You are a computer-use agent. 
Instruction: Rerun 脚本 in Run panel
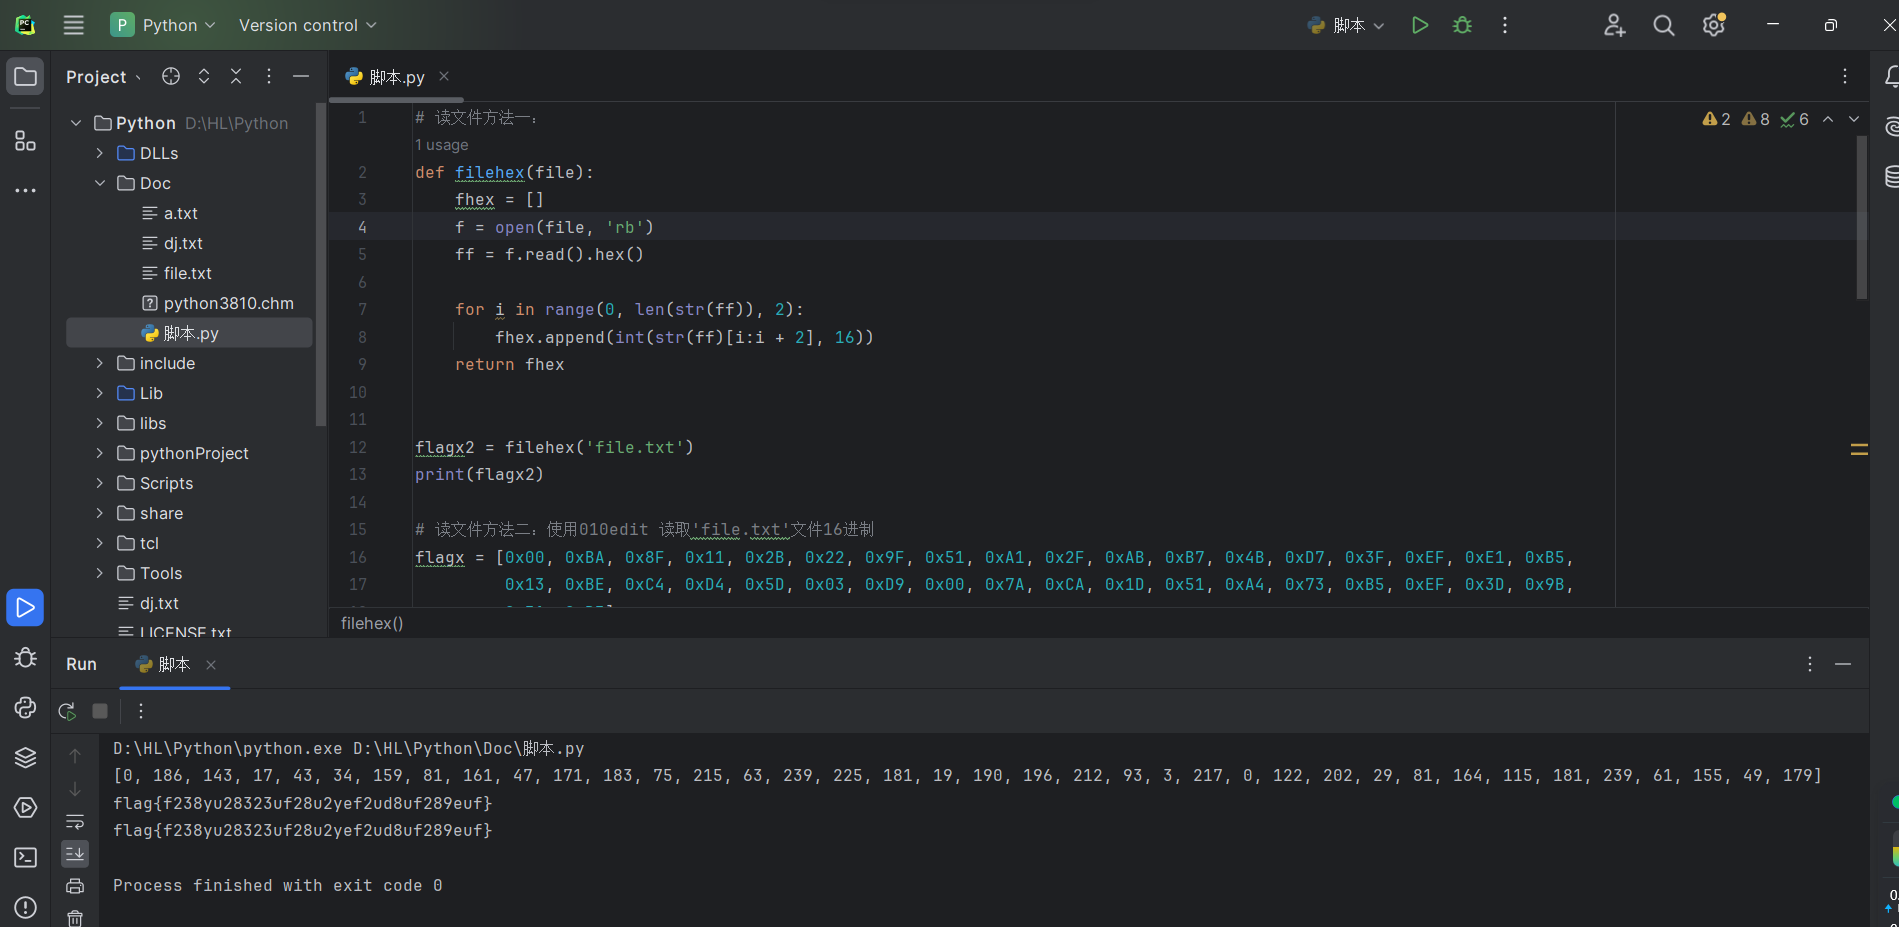point(67,711)
